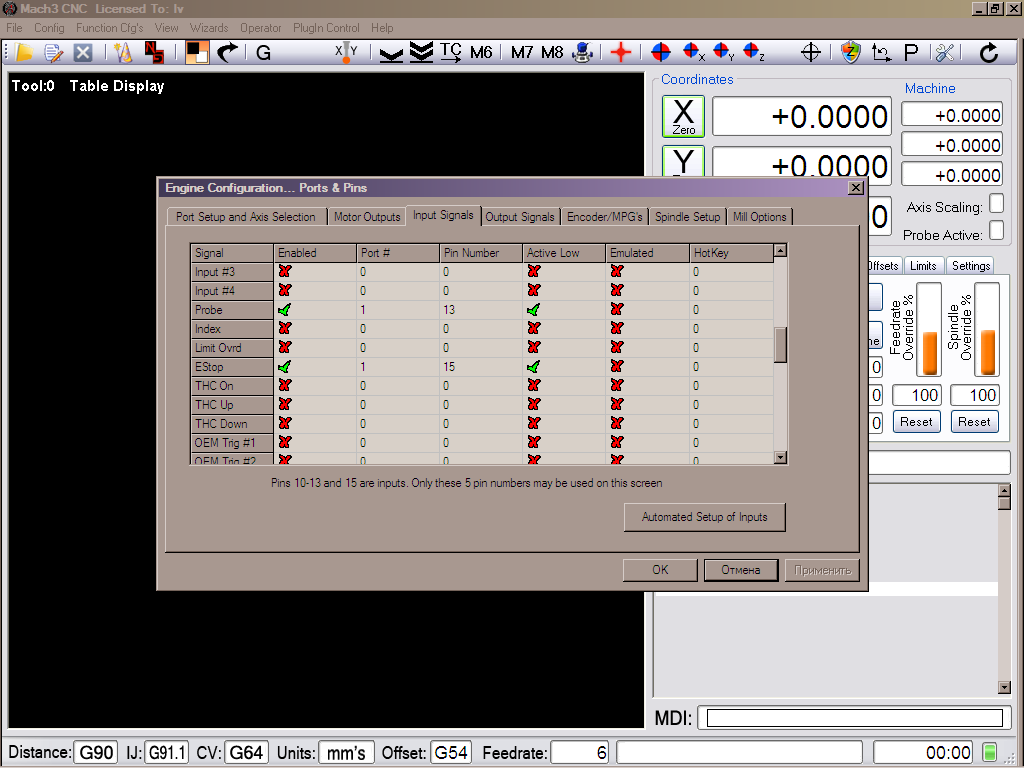Reset the Feedrate Override
The image size is (1024, 768).
pyautogui.click(x=916, y=422)
